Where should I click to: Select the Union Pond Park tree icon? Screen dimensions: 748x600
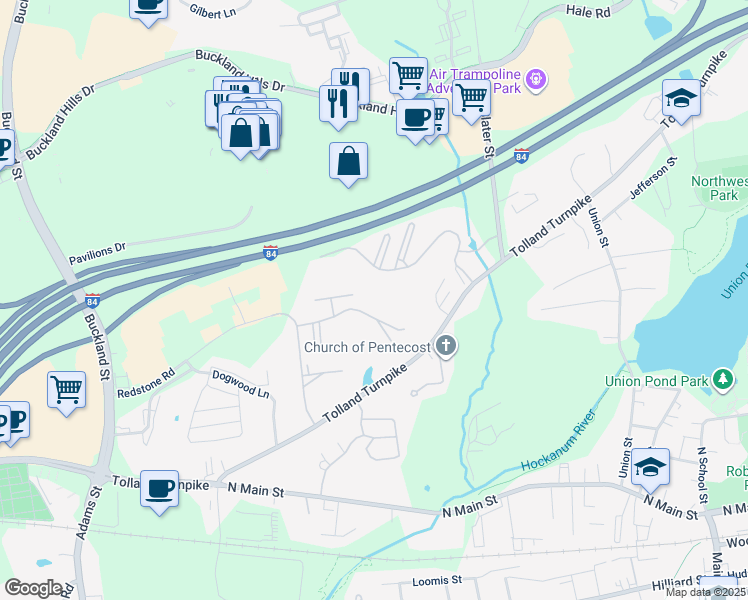click(723, 380)
